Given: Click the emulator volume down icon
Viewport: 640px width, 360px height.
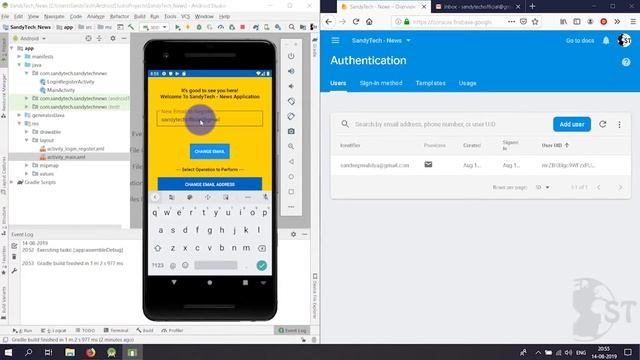Looking at the screenshot, I should pyautogui.click(x=291, y=86).
